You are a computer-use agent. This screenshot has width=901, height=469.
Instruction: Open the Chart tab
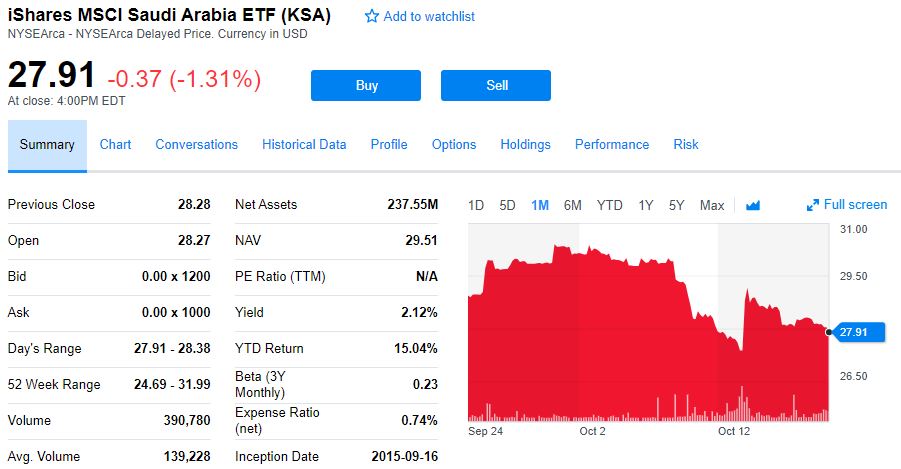pos(115,145)
